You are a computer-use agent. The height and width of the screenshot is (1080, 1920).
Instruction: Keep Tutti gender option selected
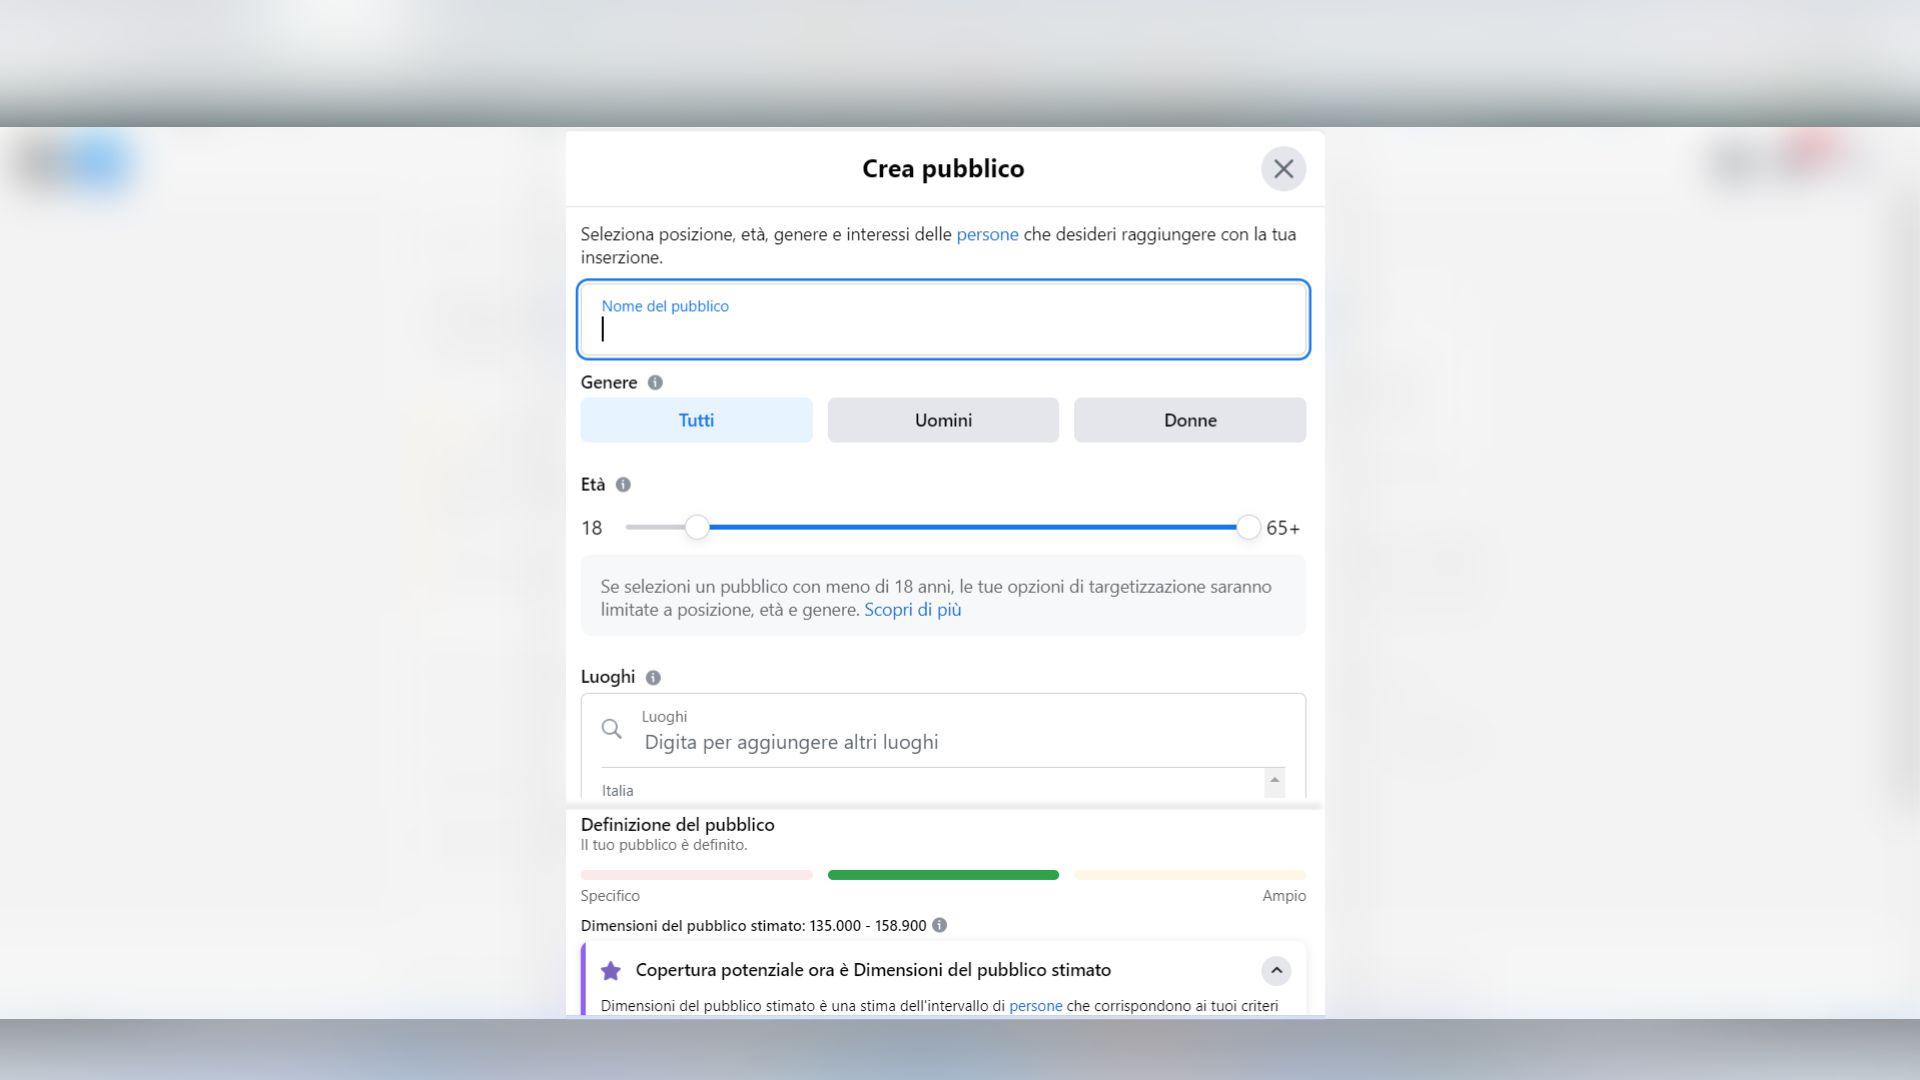[x=696, y=420]
